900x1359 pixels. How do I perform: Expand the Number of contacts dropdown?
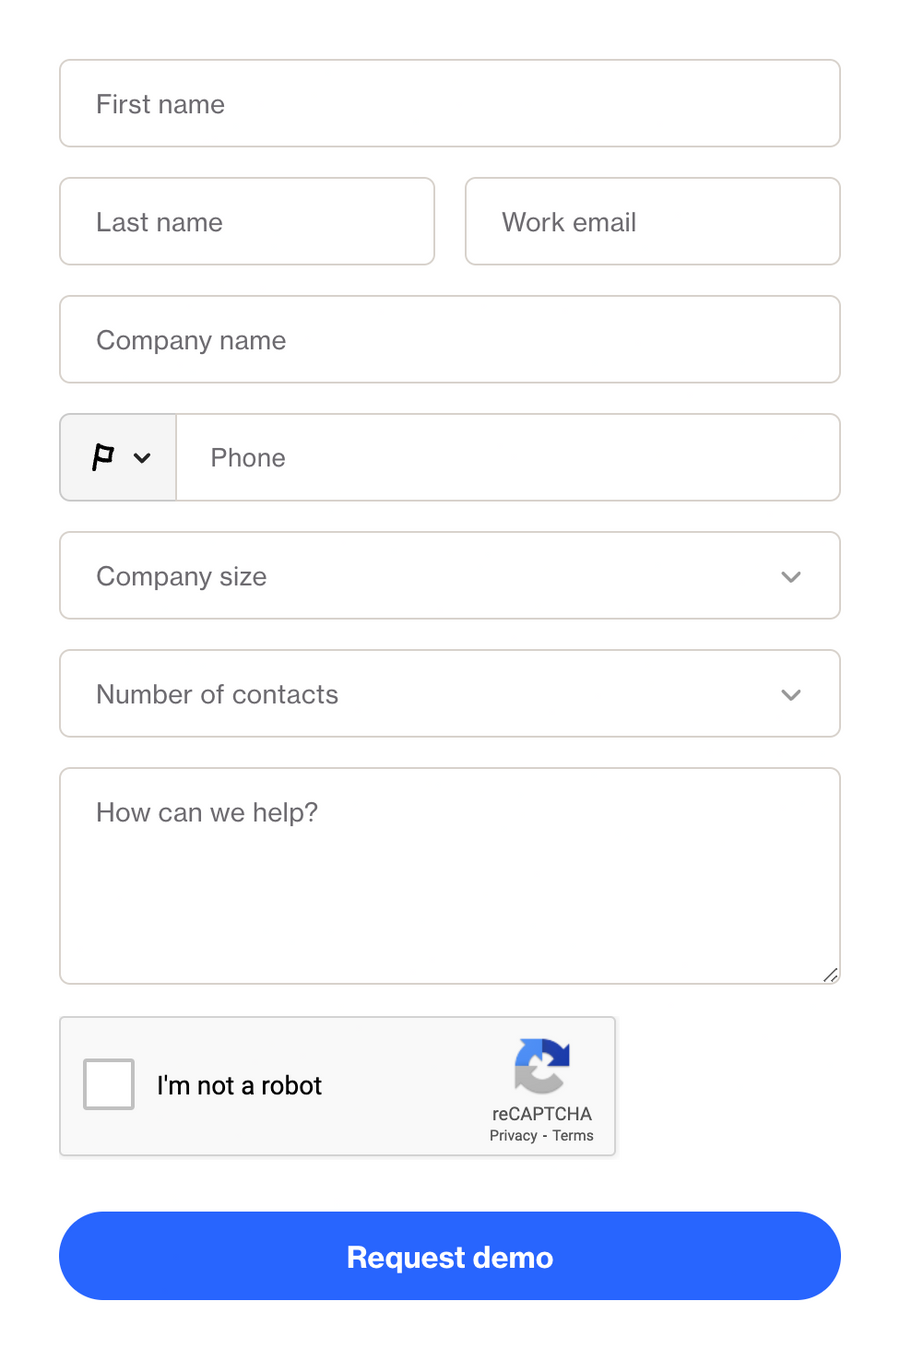click(450, 693)
